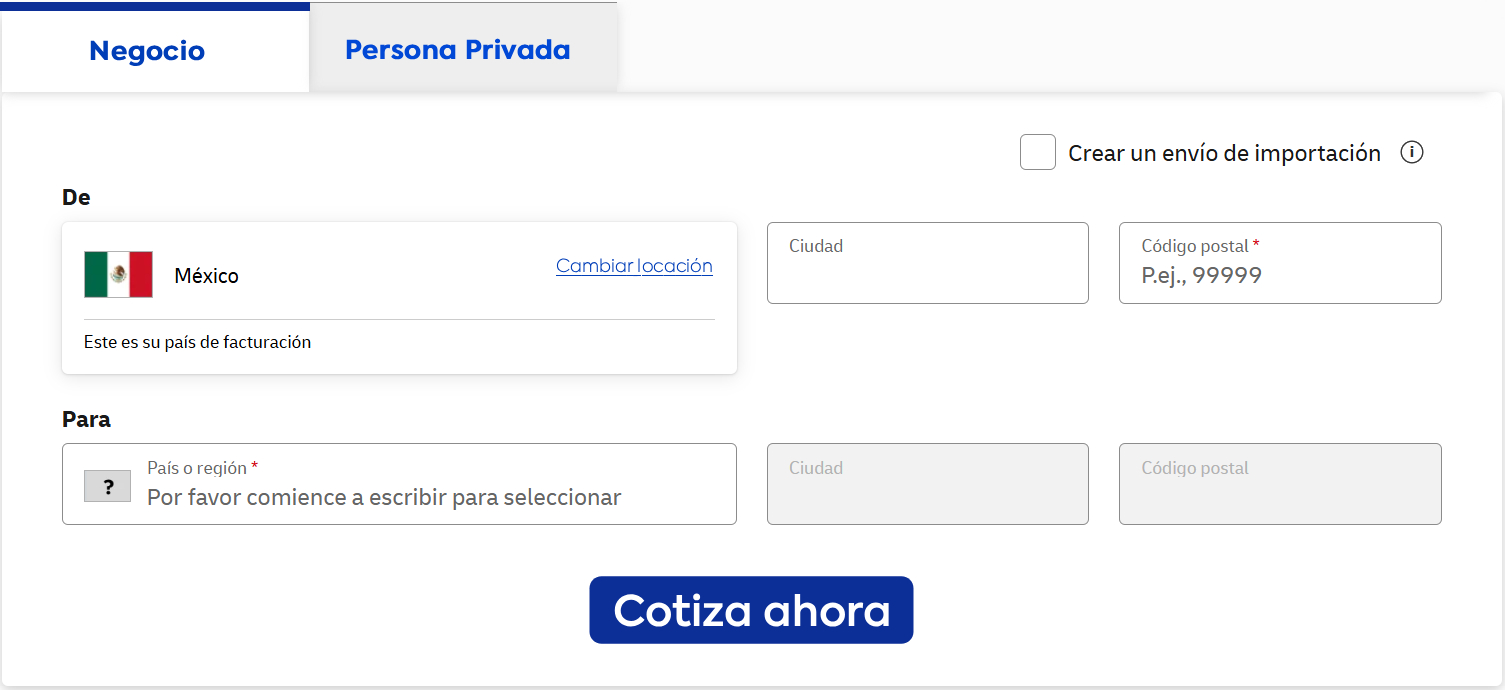Click the import shipment info icon
Screen dimensions: 1505x690
[1411, 153]
